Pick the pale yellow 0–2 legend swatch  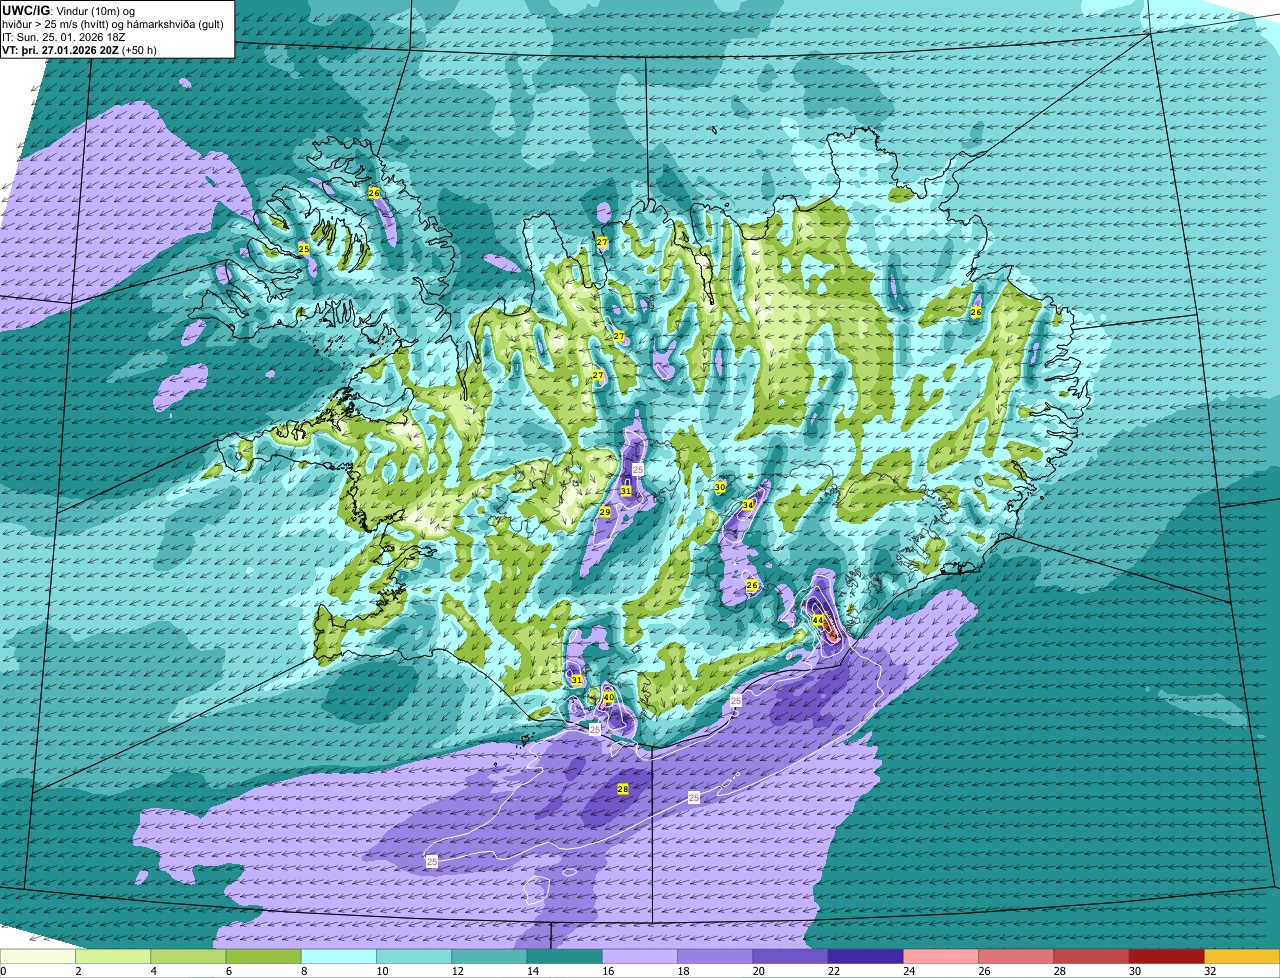pos(38,957)
